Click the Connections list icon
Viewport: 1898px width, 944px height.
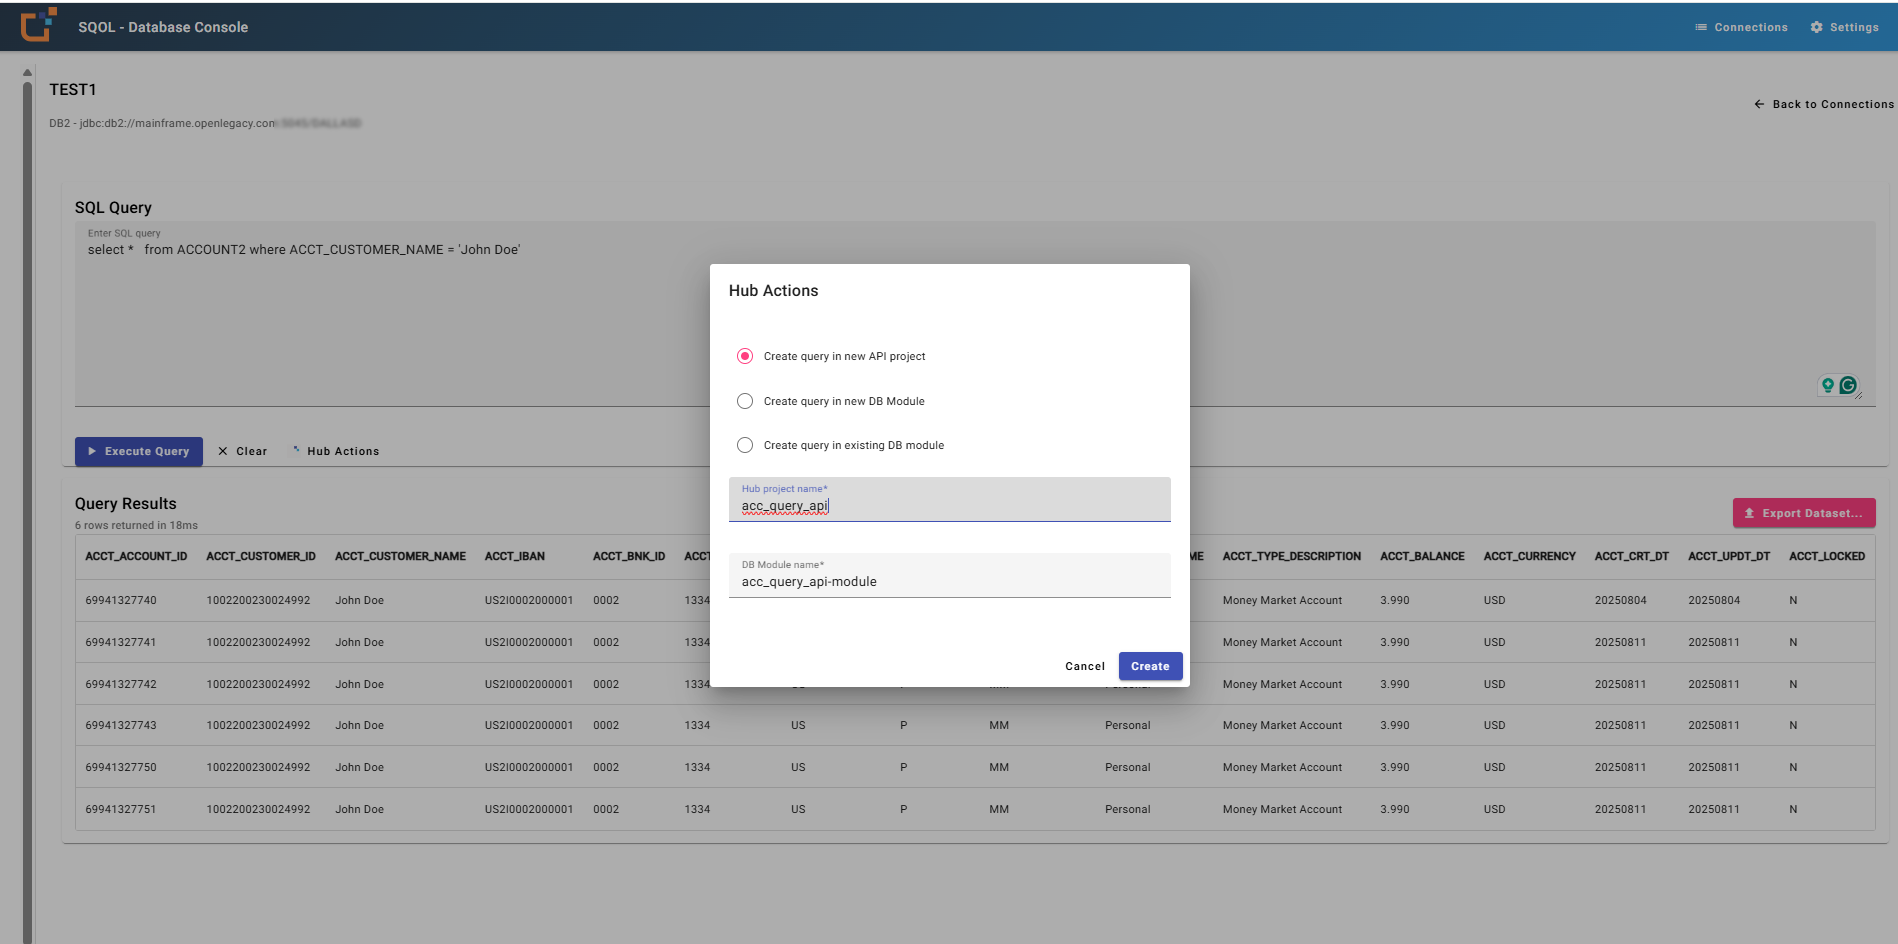1701,27
